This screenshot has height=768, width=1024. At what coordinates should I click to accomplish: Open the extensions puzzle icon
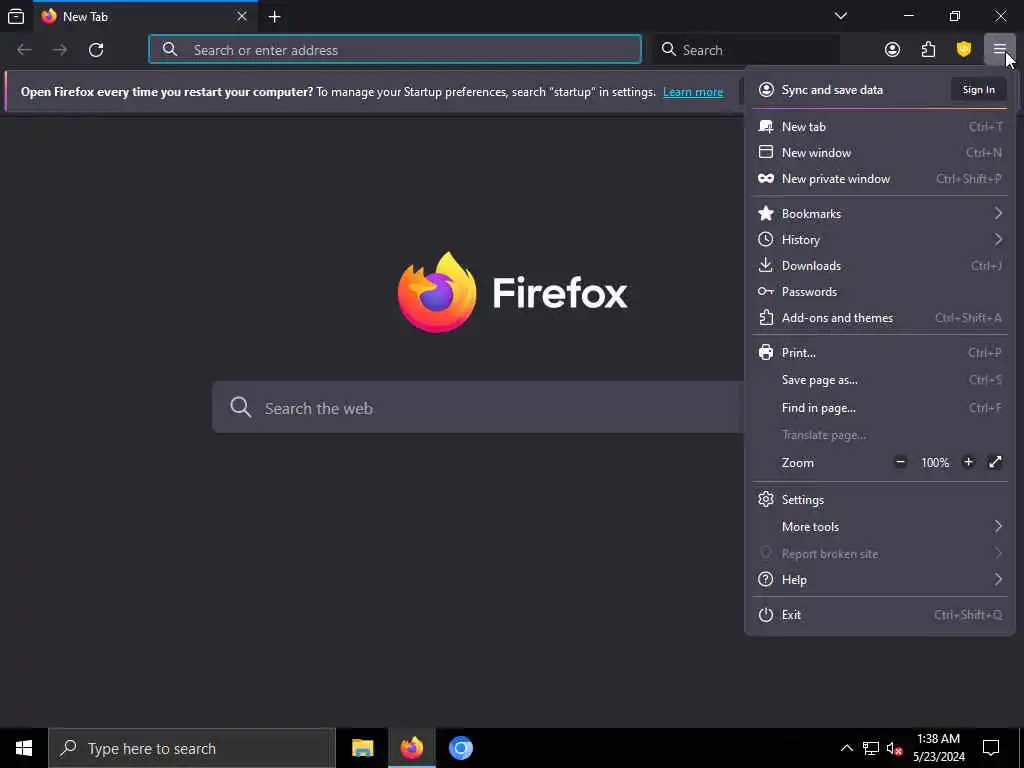(928, 50)
